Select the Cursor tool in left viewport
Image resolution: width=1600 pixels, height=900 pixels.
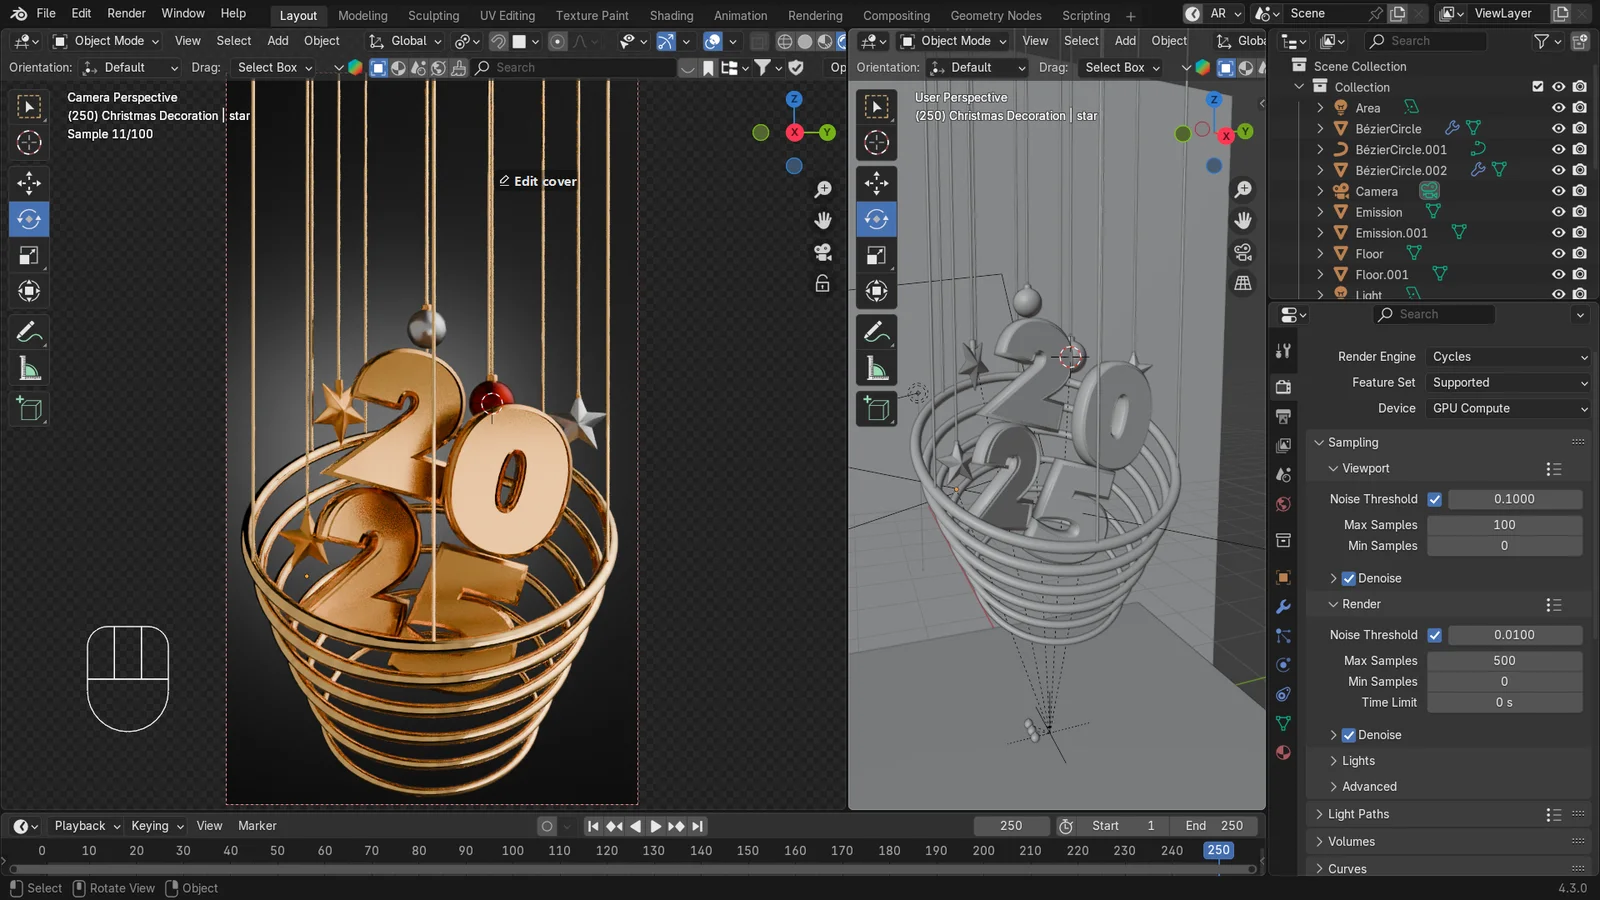[x=29, y=143]
